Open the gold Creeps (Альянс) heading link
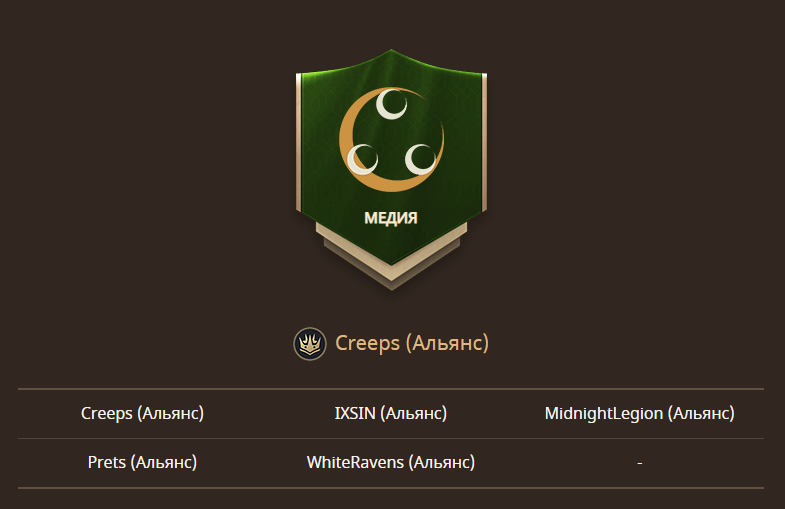Image resolution: width=785 pixels, height=509 pixels. [412, 343]
